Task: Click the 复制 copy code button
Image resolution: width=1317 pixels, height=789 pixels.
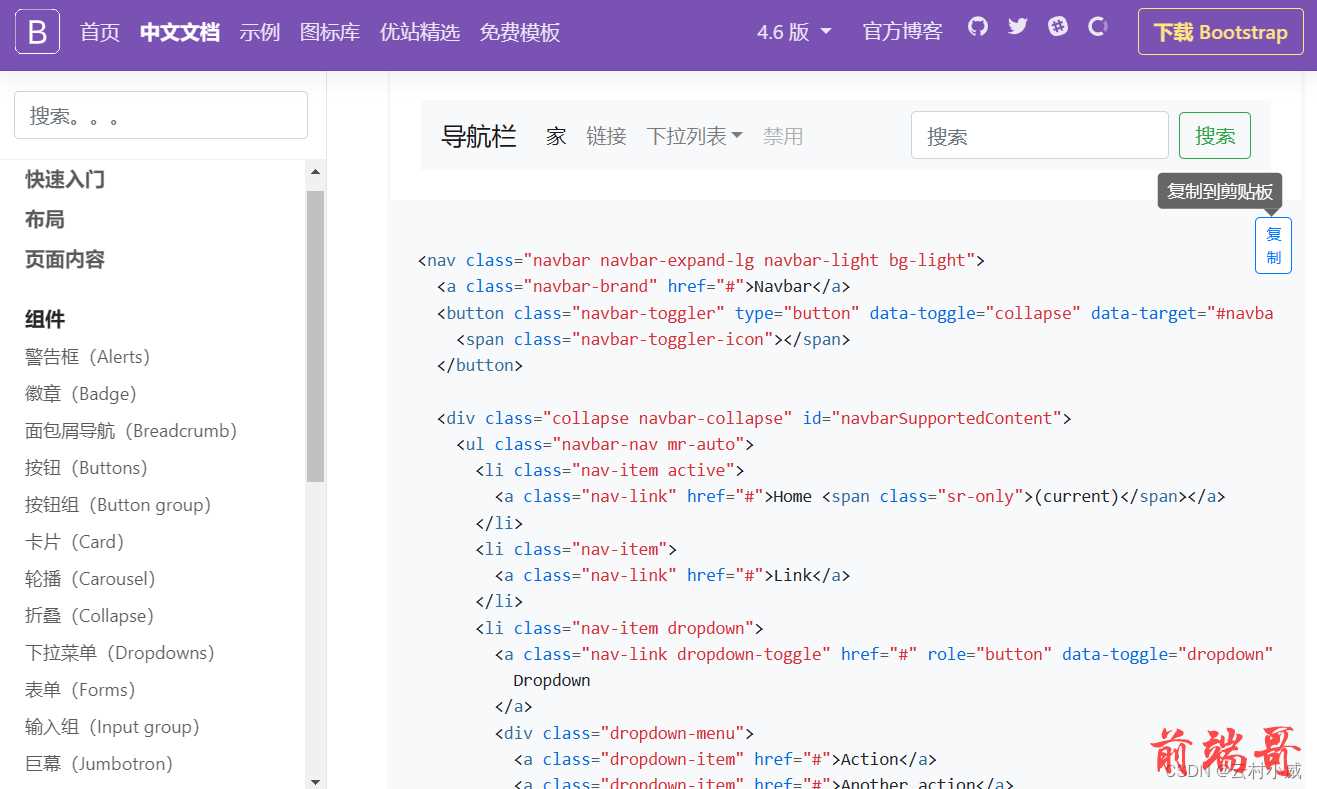Action: tap(1273, 245)
